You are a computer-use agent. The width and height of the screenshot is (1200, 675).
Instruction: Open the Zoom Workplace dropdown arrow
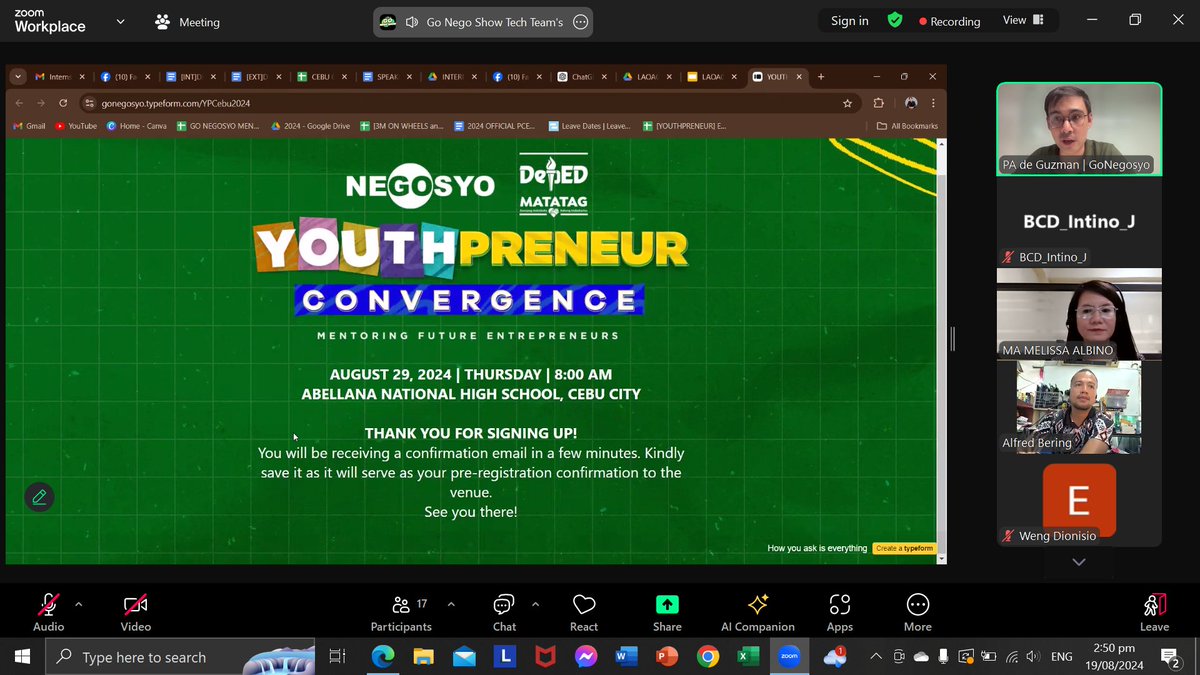point(121,21)
